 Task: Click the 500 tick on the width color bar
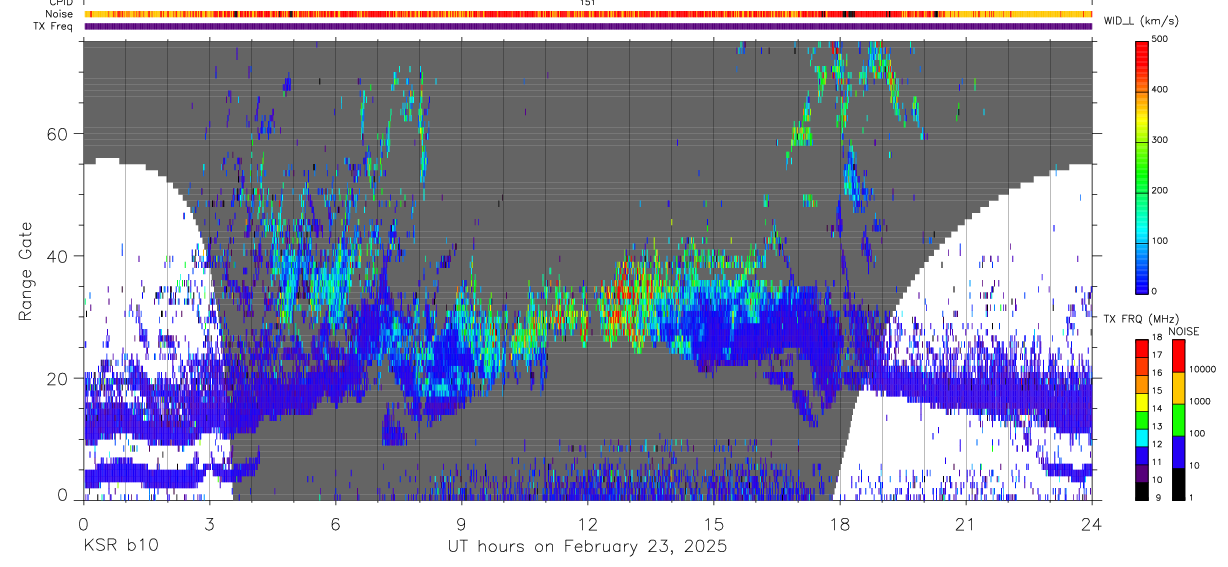tap(1160, 39)
